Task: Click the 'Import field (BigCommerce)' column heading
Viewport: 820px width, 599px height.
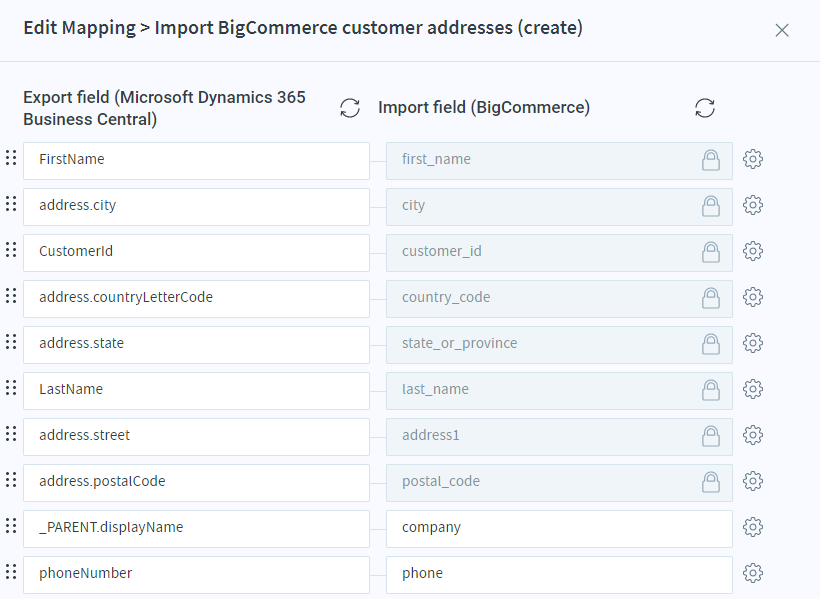Action: 484,108
